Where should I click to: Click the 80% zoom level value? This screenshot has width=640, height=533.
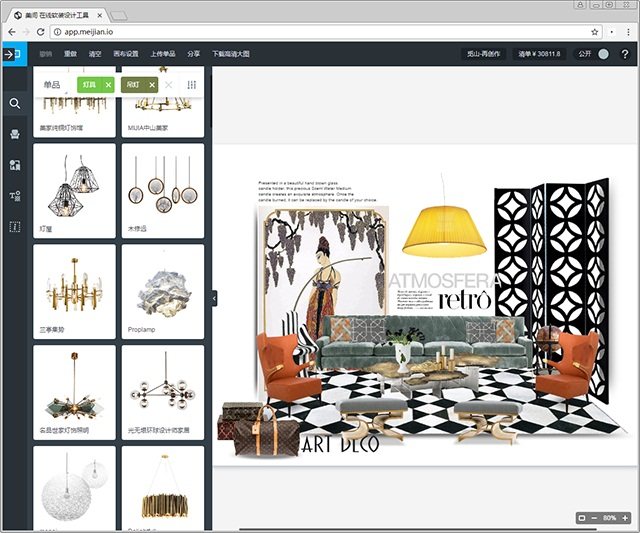point(609,518)
